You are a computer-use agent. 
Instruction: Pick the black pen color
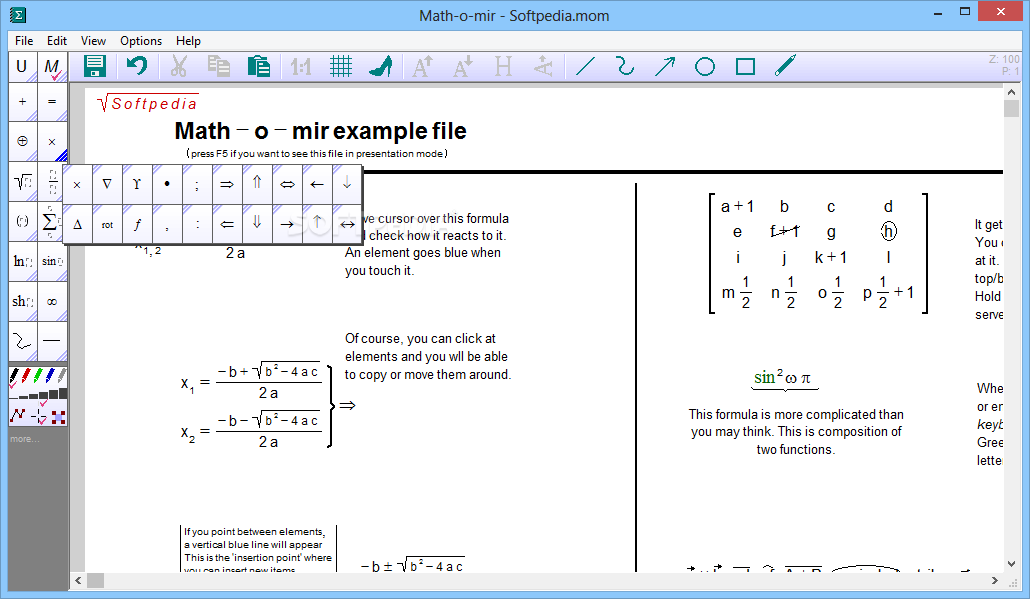coord(14,376)
